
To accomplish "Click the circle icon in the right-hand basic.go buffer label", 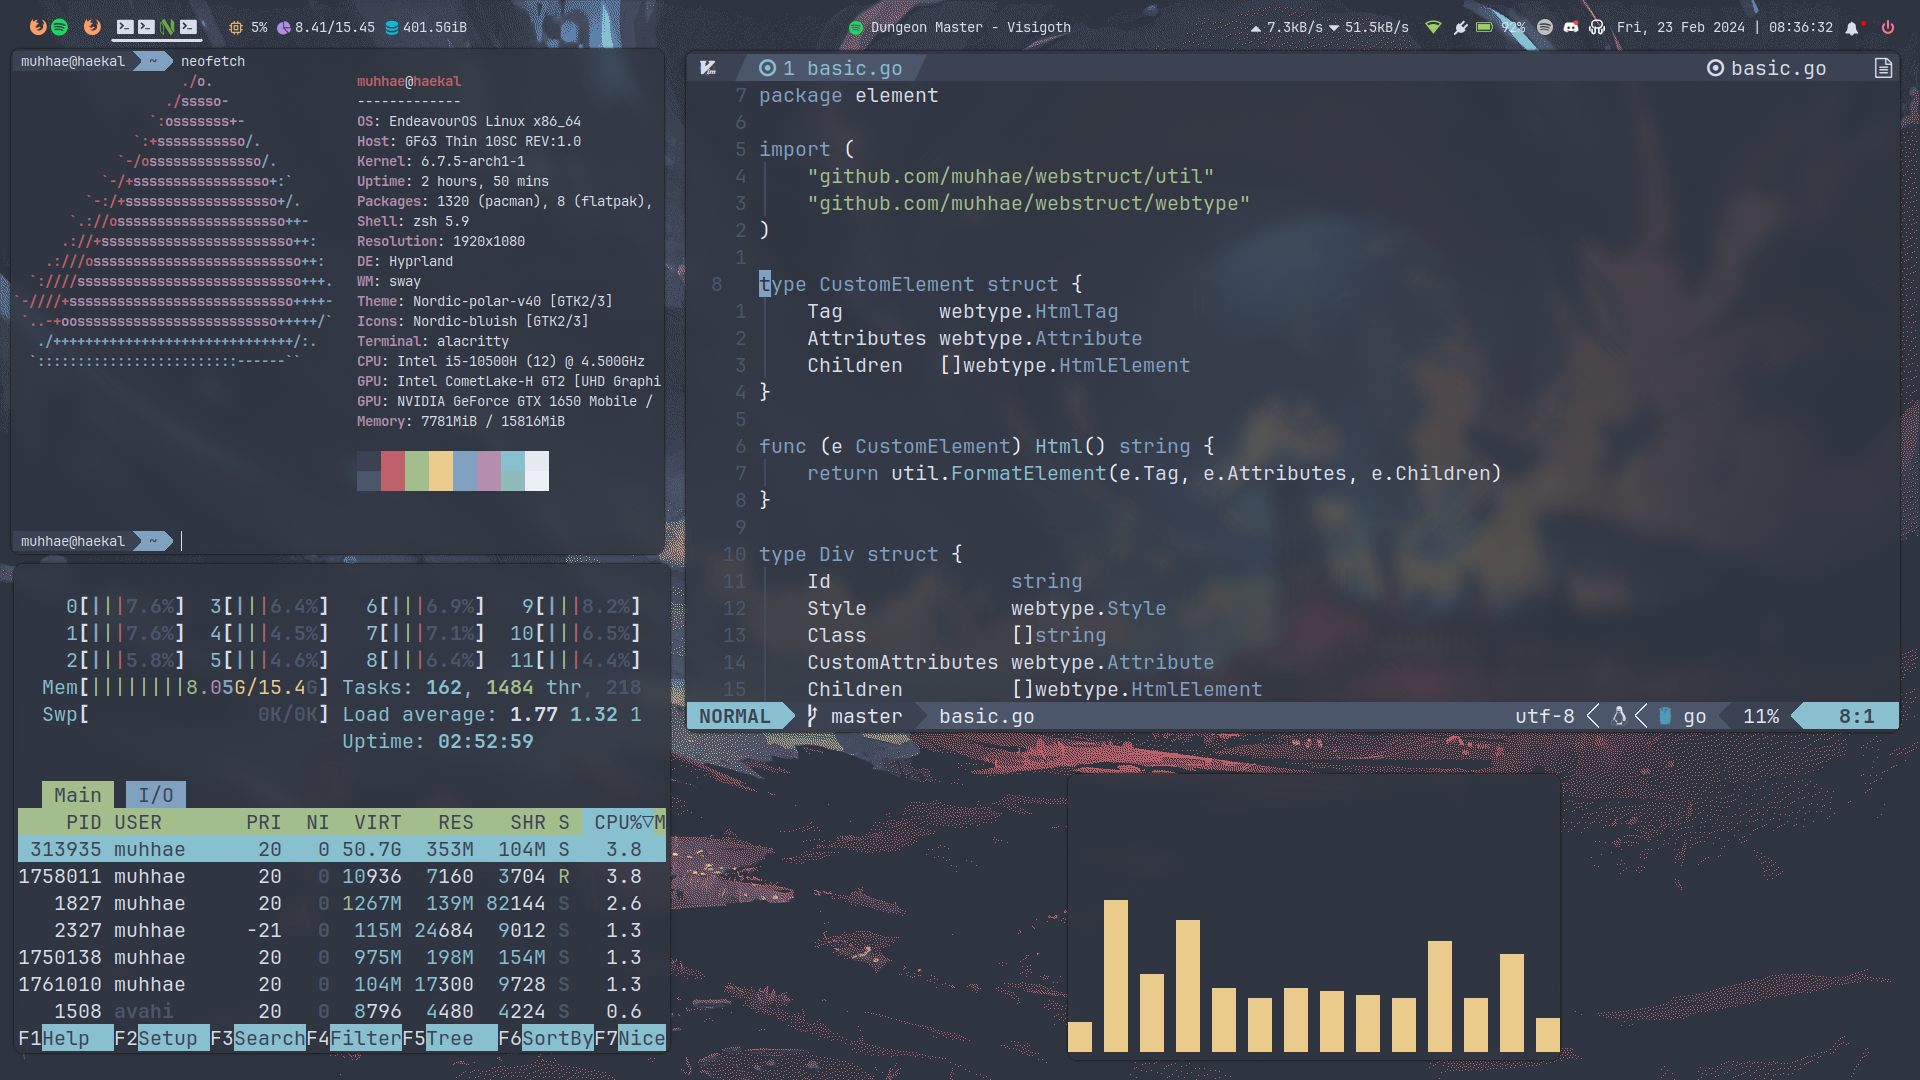I will coord(1715,68).
